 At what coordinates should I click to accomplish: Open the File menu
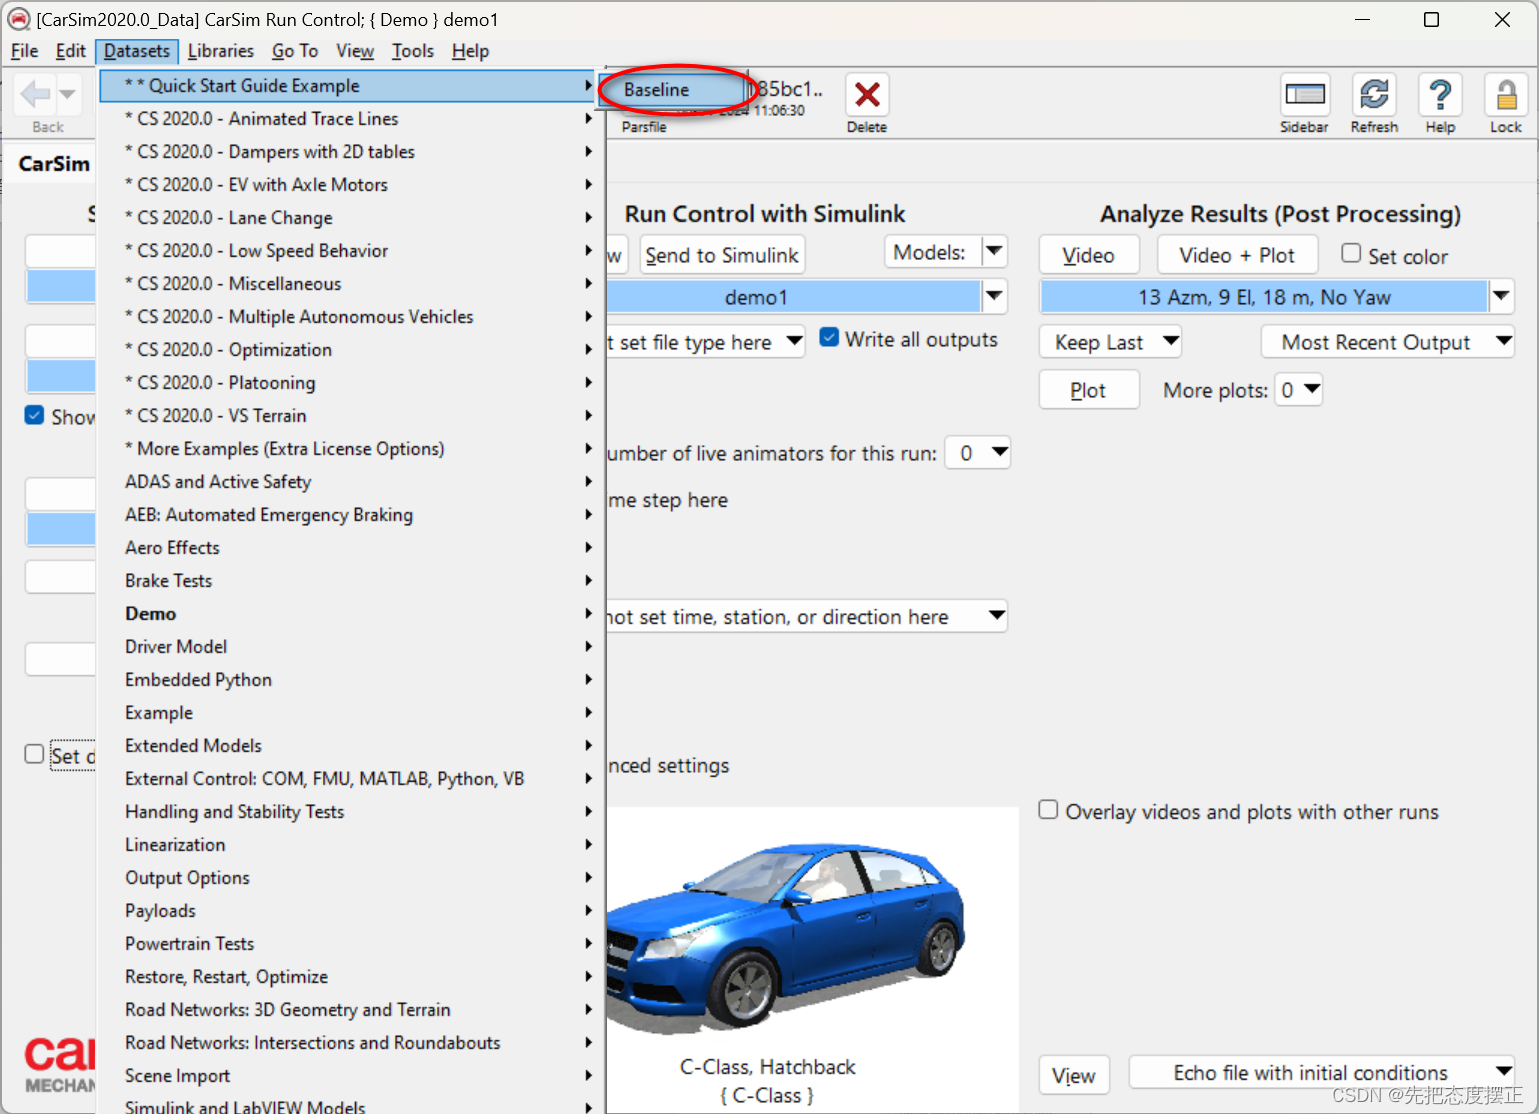click(x=24, y=51)
